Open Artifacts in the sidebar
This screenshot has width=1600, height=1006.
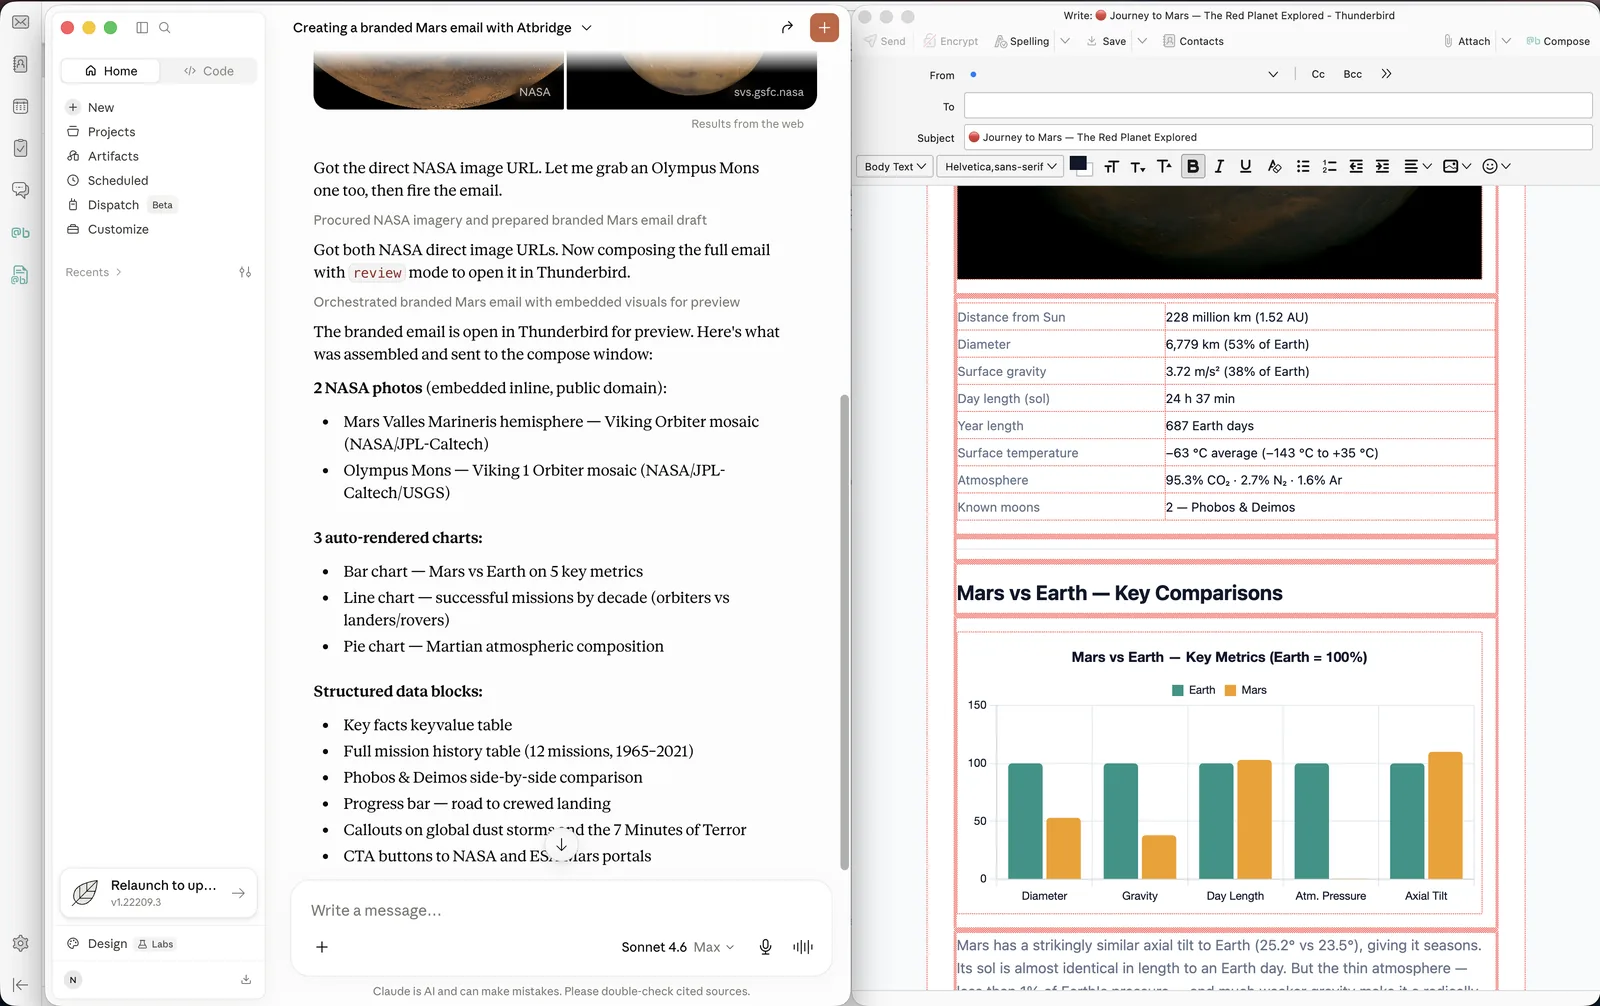coord(113,156)
